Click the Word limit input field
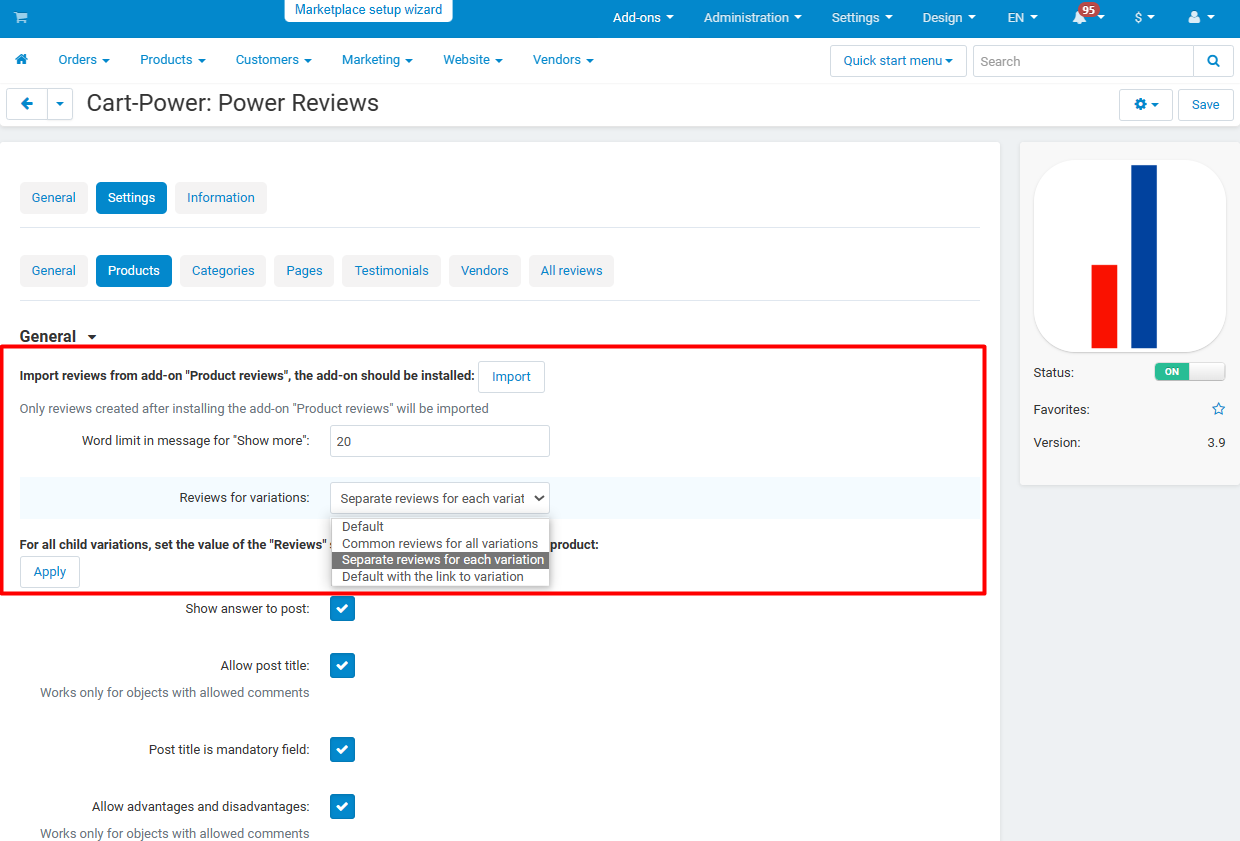The height and width of the screenshot is (841, 1240). 440,441
